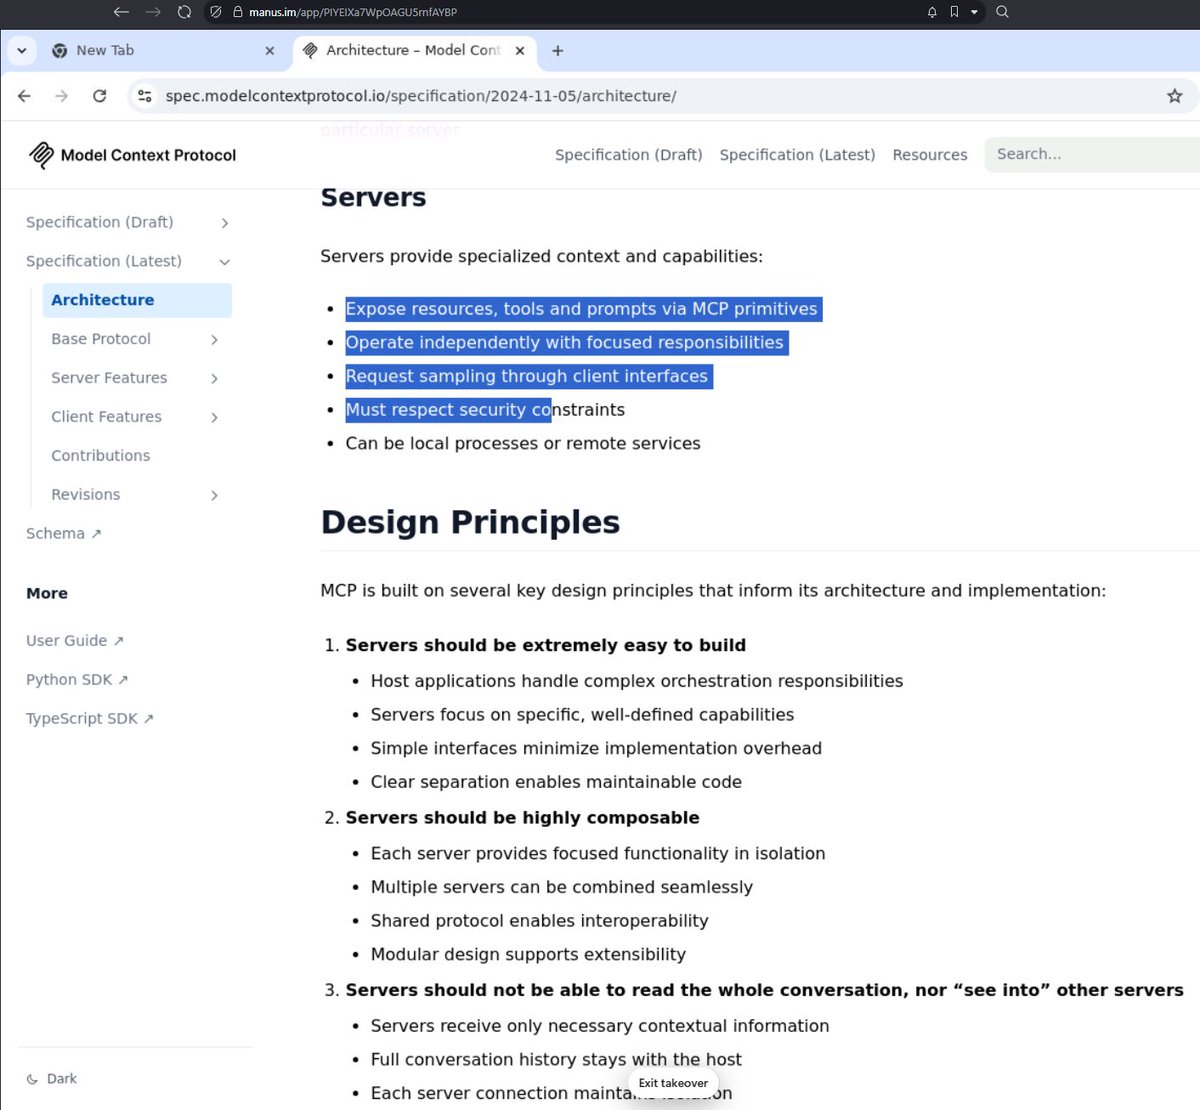
Task: Go back in inner browser
Action: (x=24, y=96)
